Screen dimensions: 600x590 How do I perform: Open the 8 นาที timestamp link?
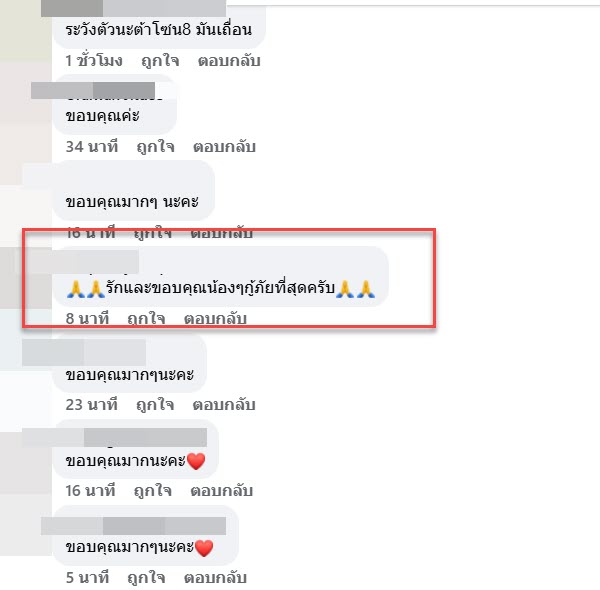click(87, 318)
